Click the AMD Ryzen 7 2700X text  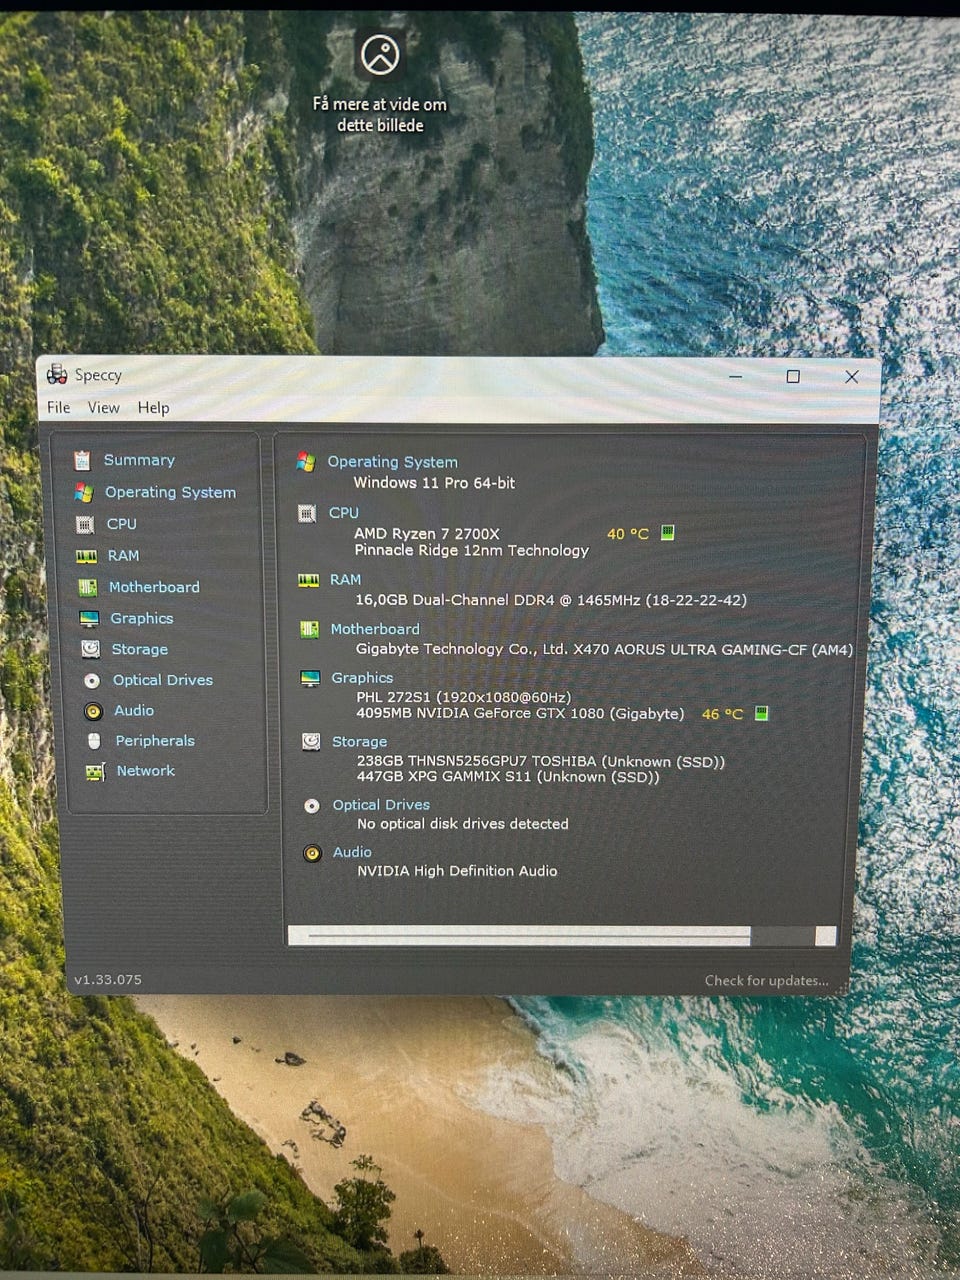click(426, 534)
